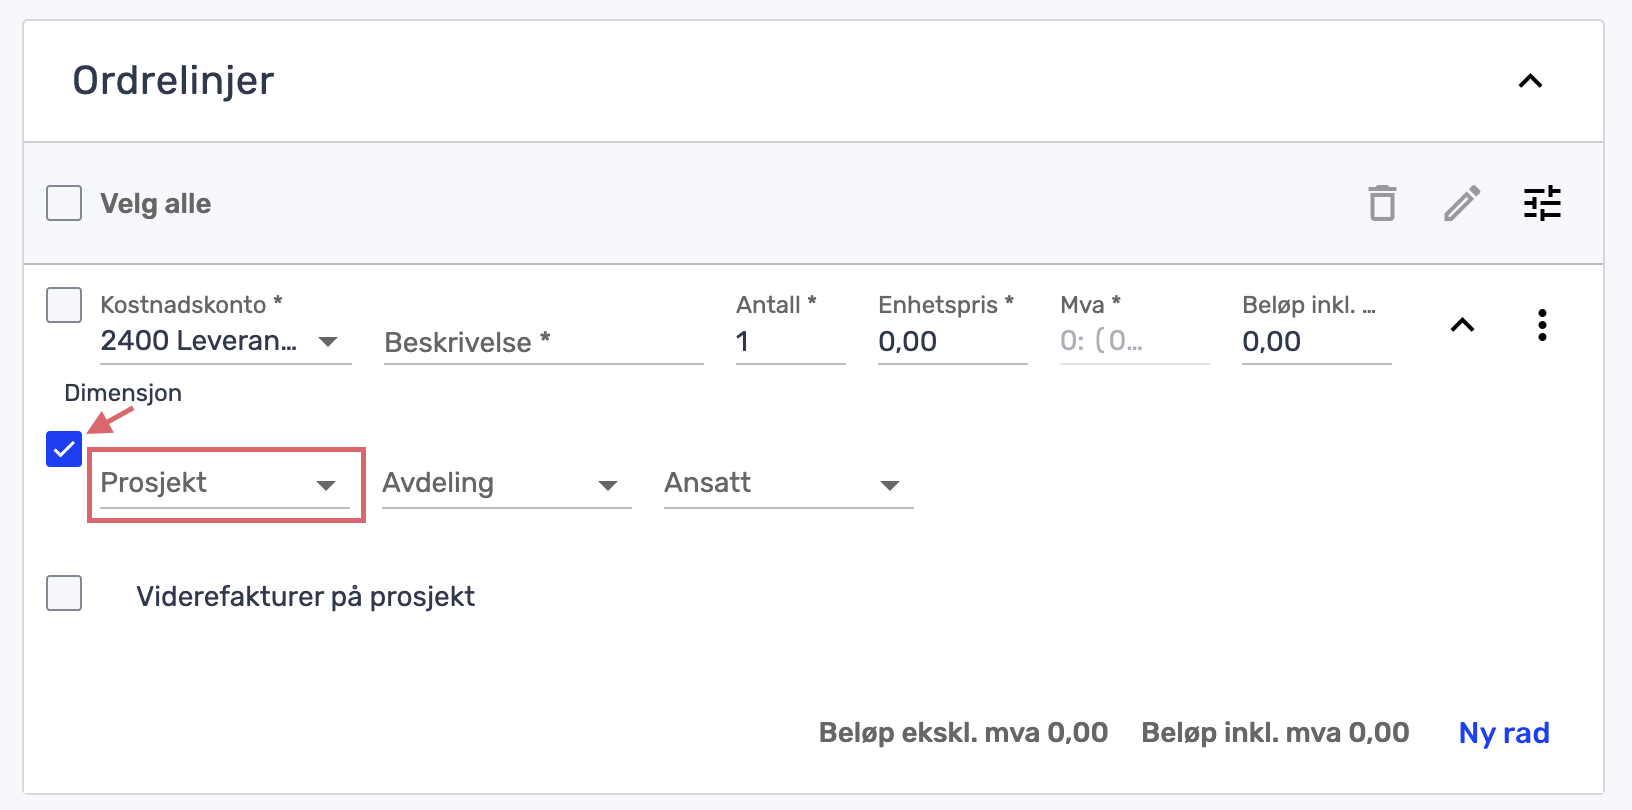Click the Mva field
1632x810 pixels.
(1133, 342)
